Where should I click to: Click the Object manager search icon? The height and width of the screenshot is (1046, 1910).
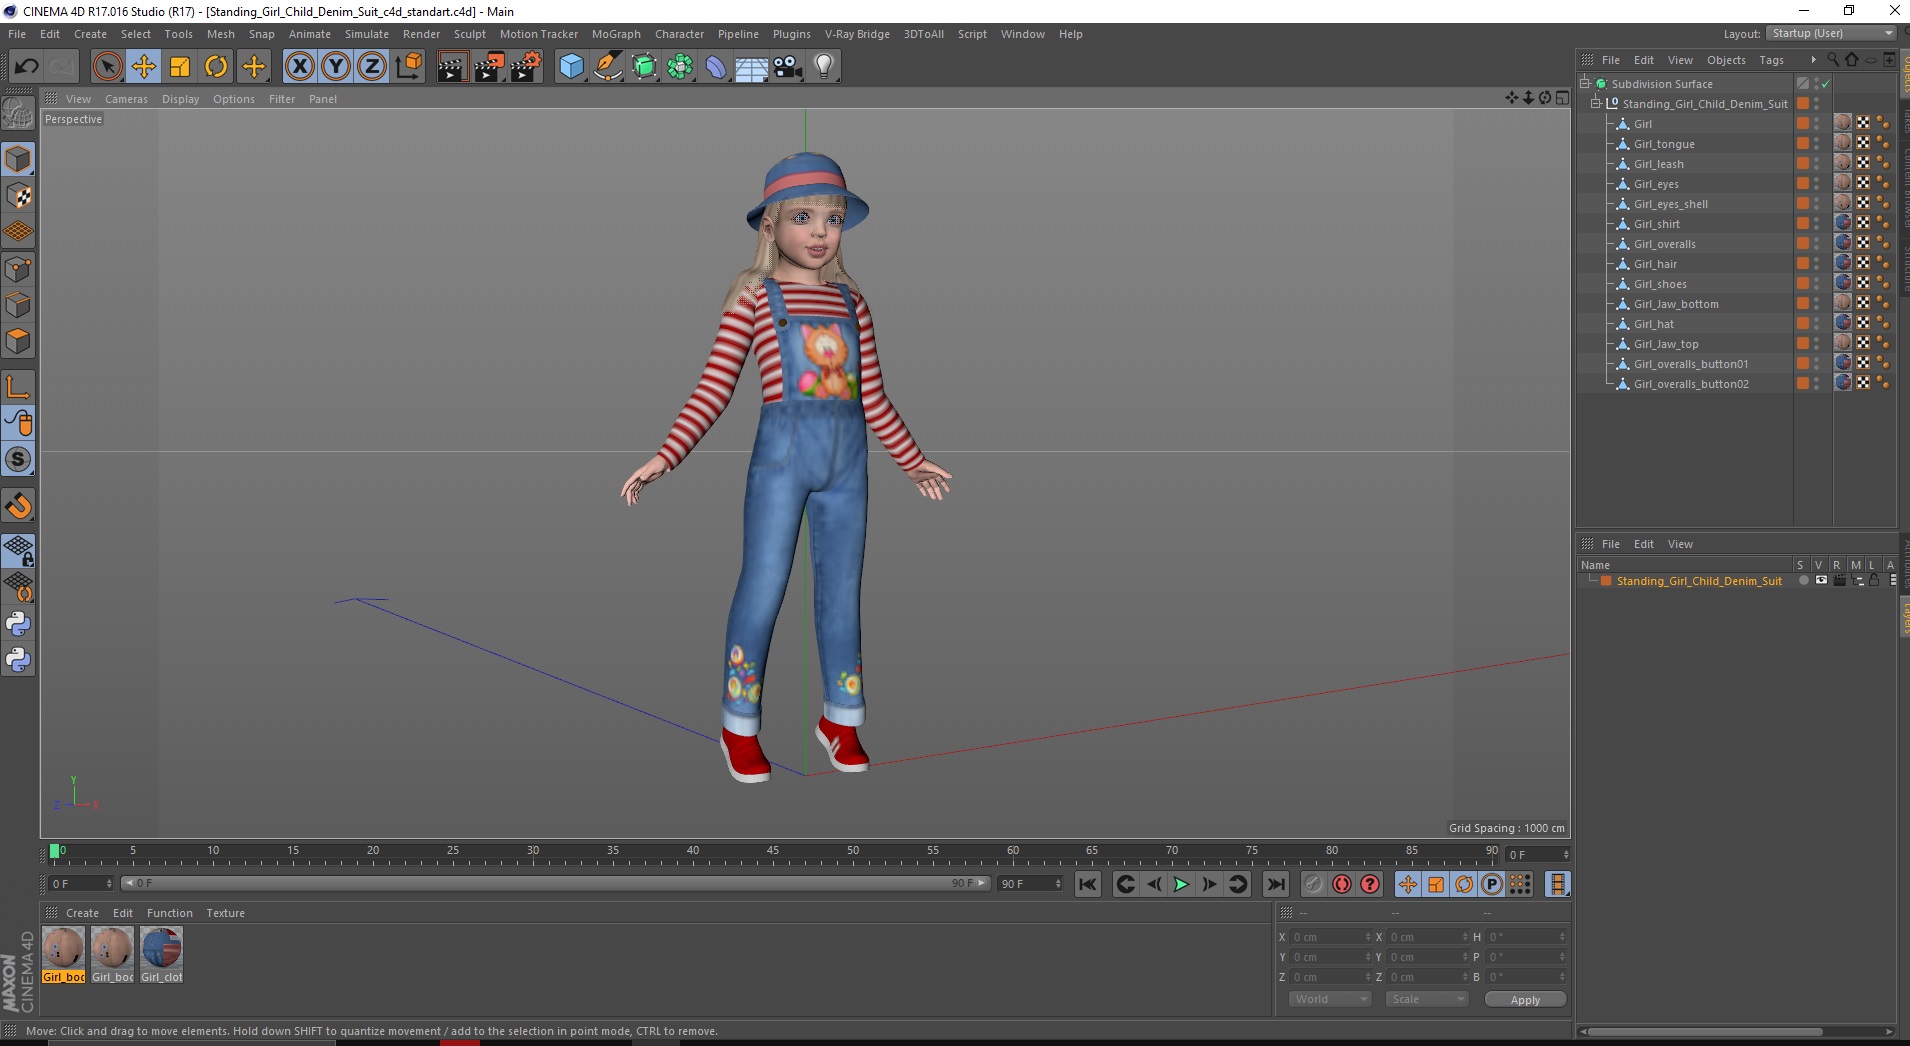[1833, 60]
